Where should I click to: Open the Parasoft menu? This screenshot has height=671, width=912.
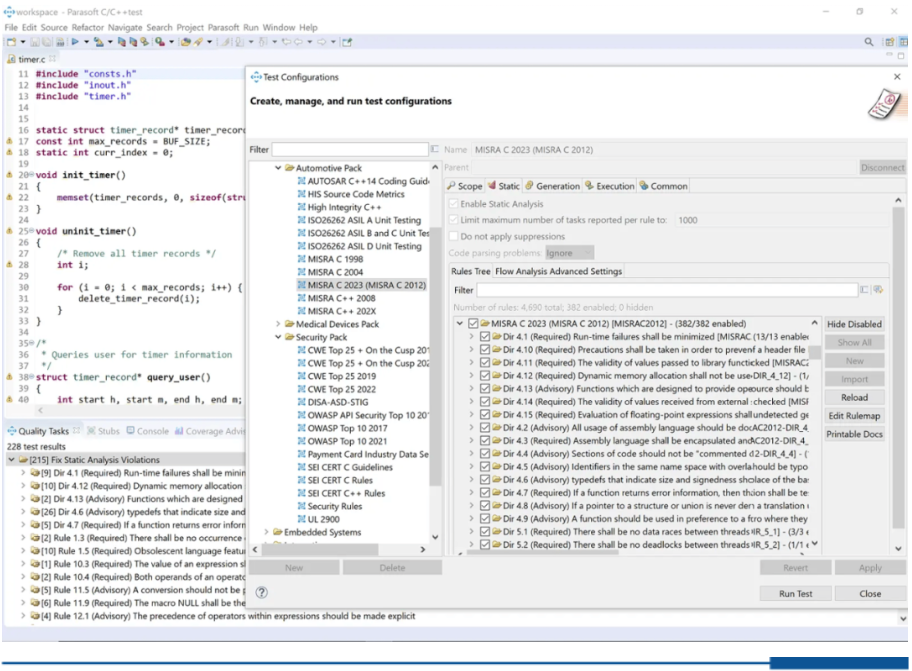(223, 27)
